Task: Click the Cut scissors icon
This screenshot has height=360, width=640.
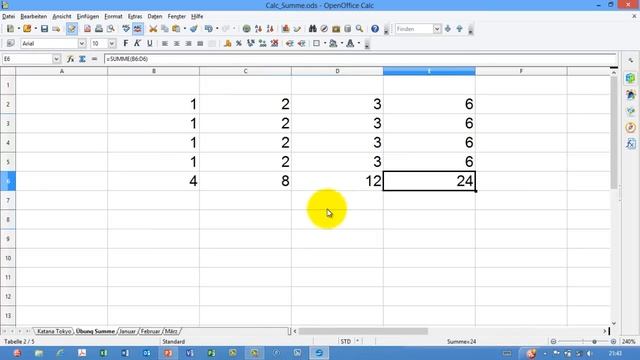Action: (x=153, y=29)
